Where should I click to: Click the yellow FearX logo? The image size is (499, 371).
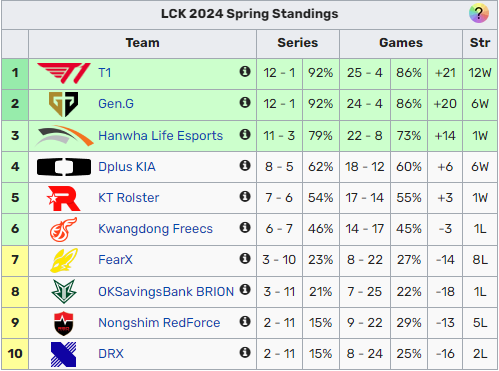click(64, 260)
